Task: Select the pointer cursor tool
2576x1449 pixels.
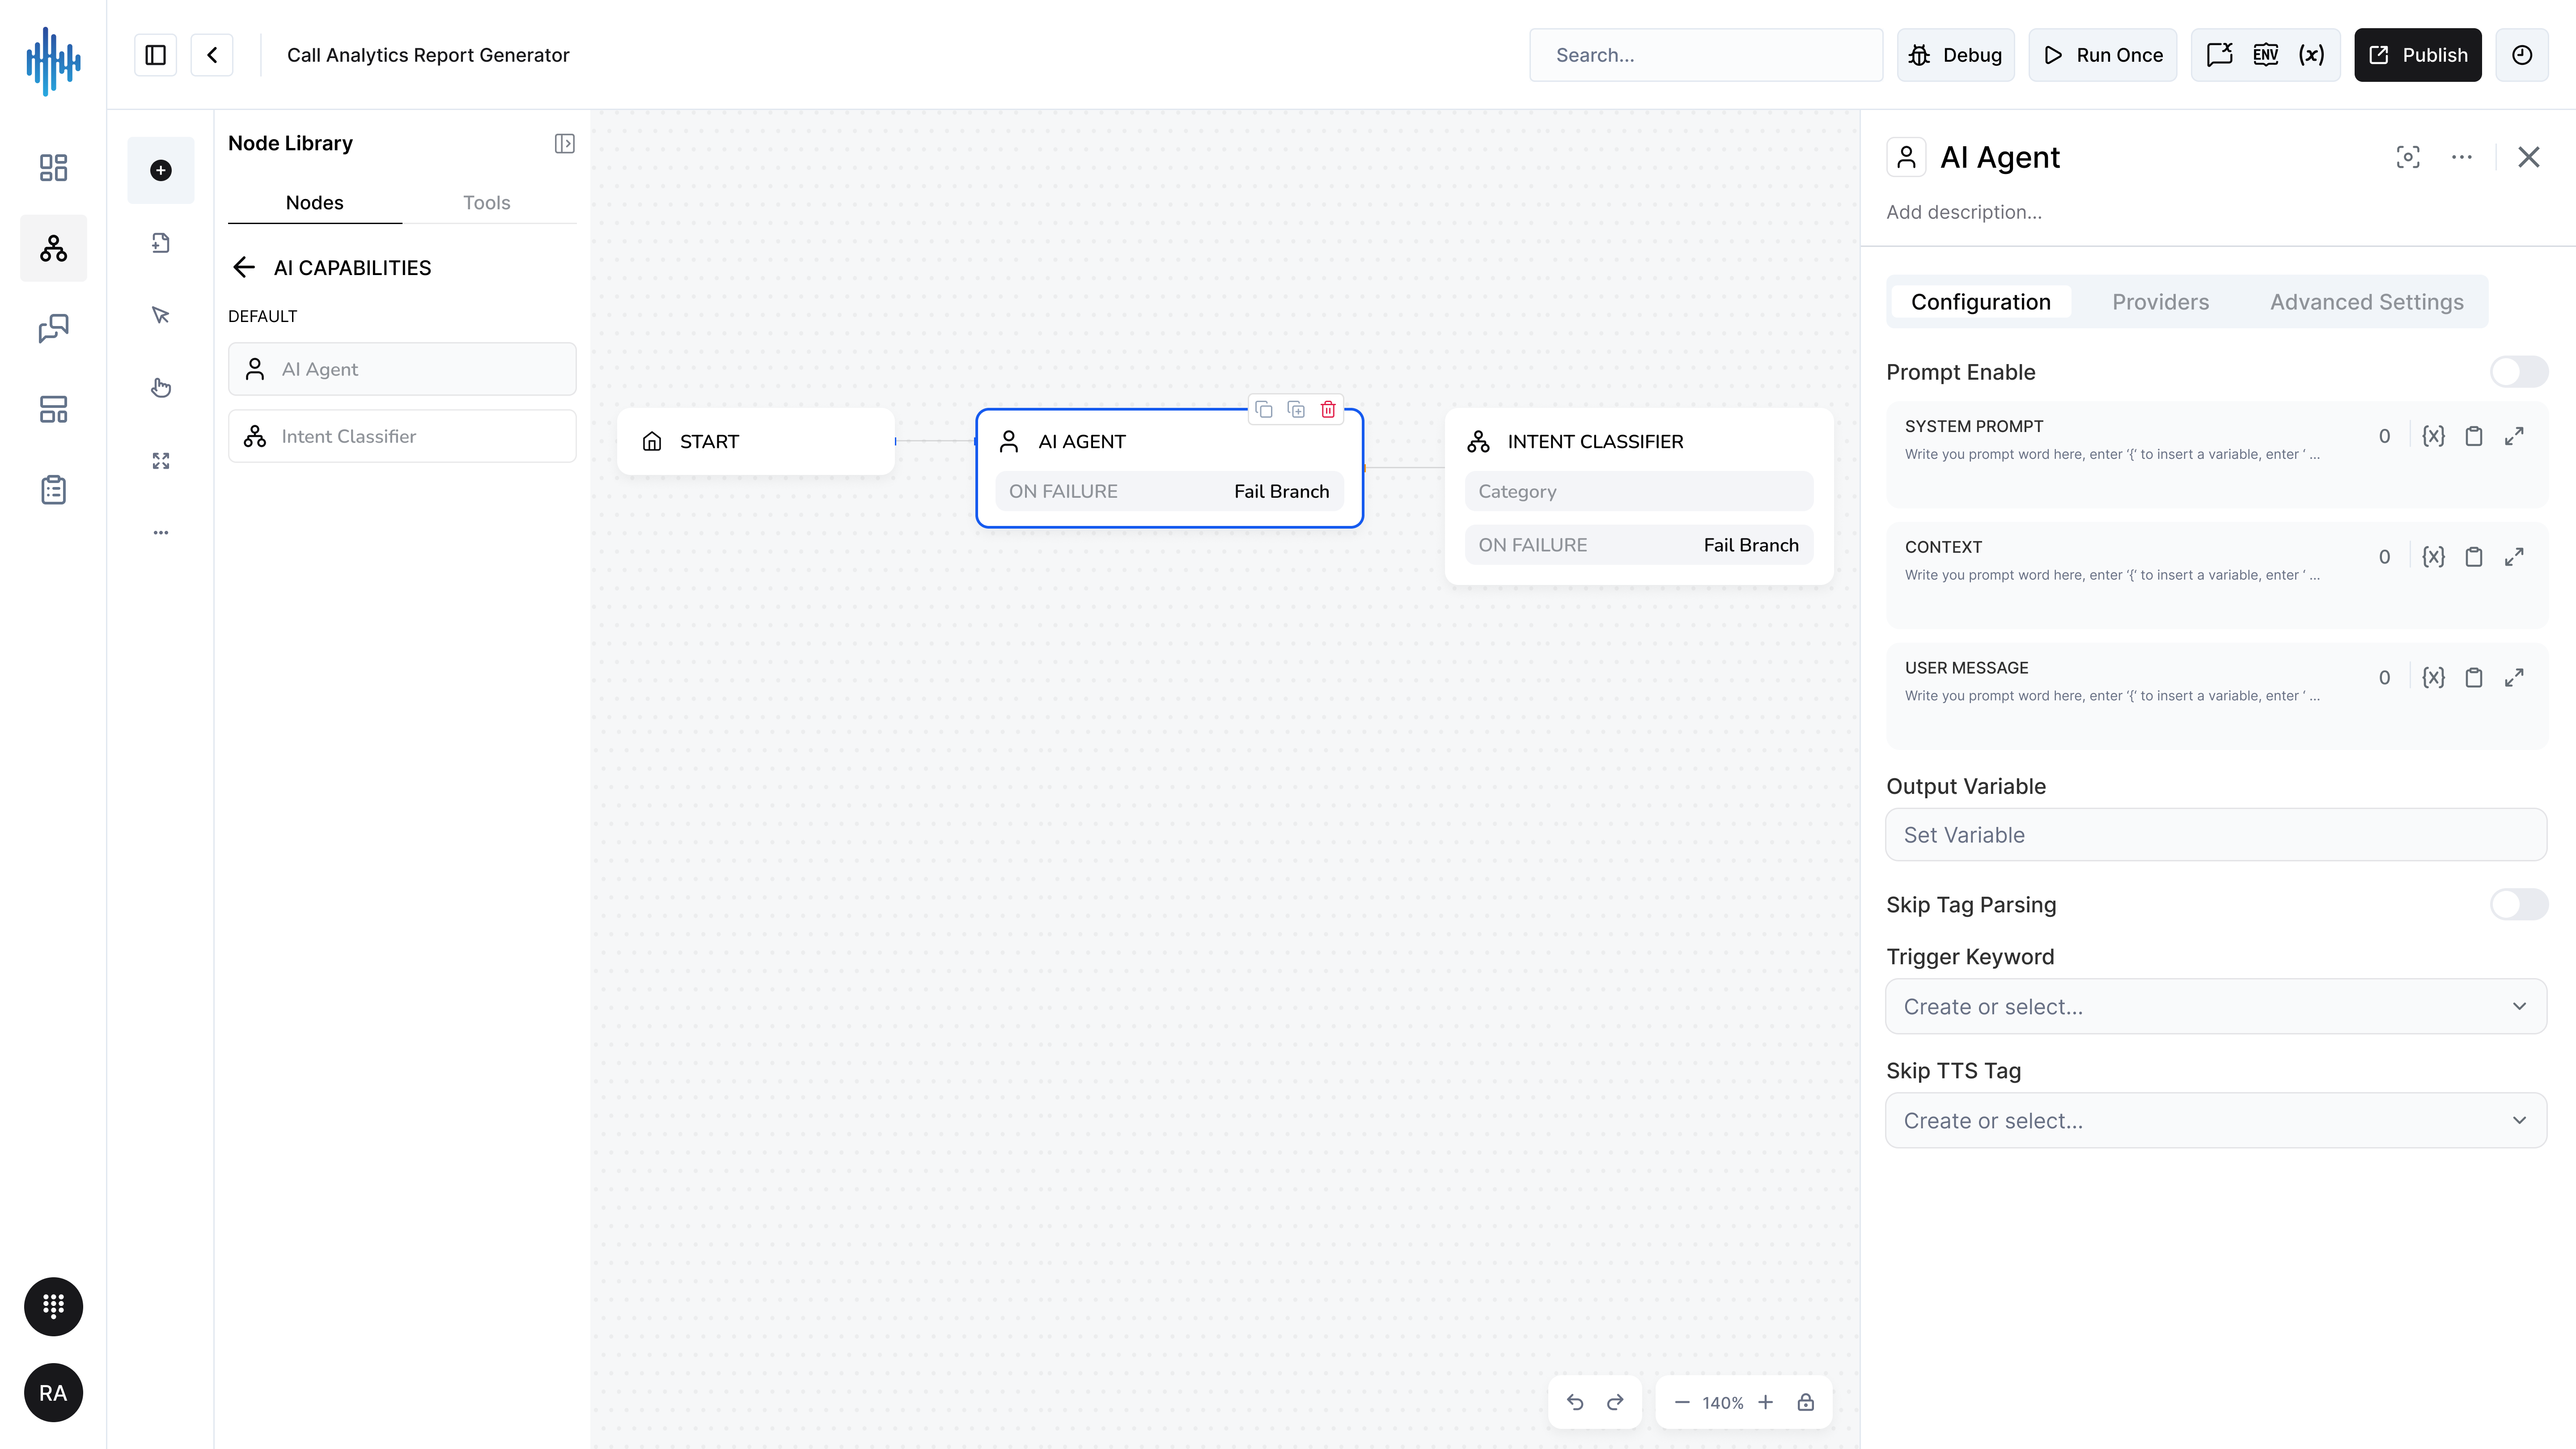Action: pyautogui.click(x=161, y=315)
